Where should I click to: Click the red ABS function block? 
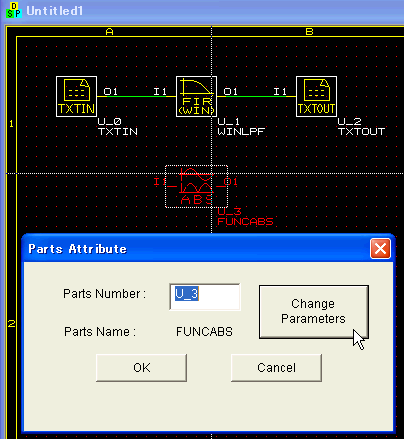tap(197, 186)
